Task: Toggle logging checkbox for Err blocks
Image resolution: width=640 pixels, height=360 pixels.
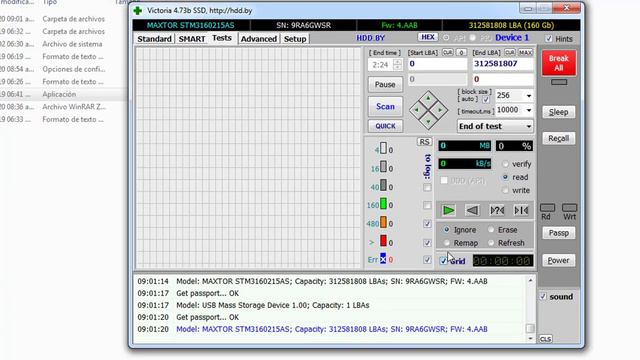Action: pyautogui.click(x=427, y=260)
